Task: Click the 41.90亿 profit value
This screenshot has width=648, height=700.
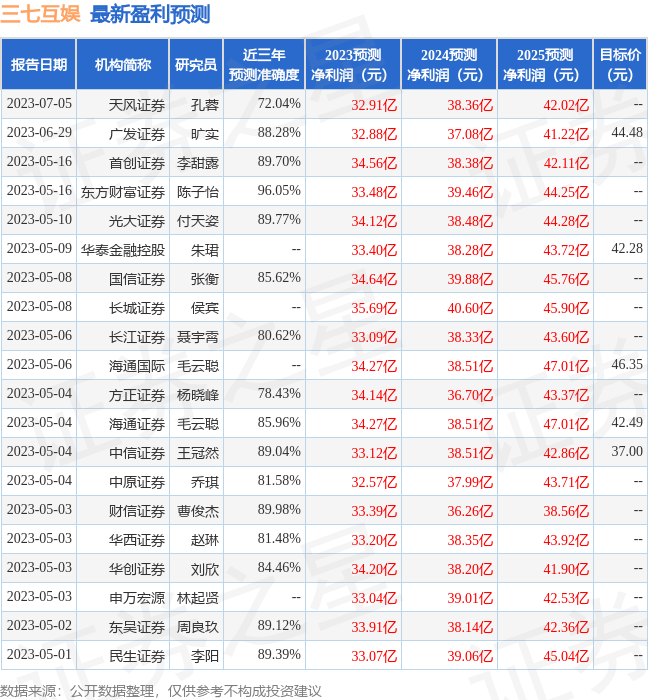Action: pyautogui.click(x=566, y=569)
